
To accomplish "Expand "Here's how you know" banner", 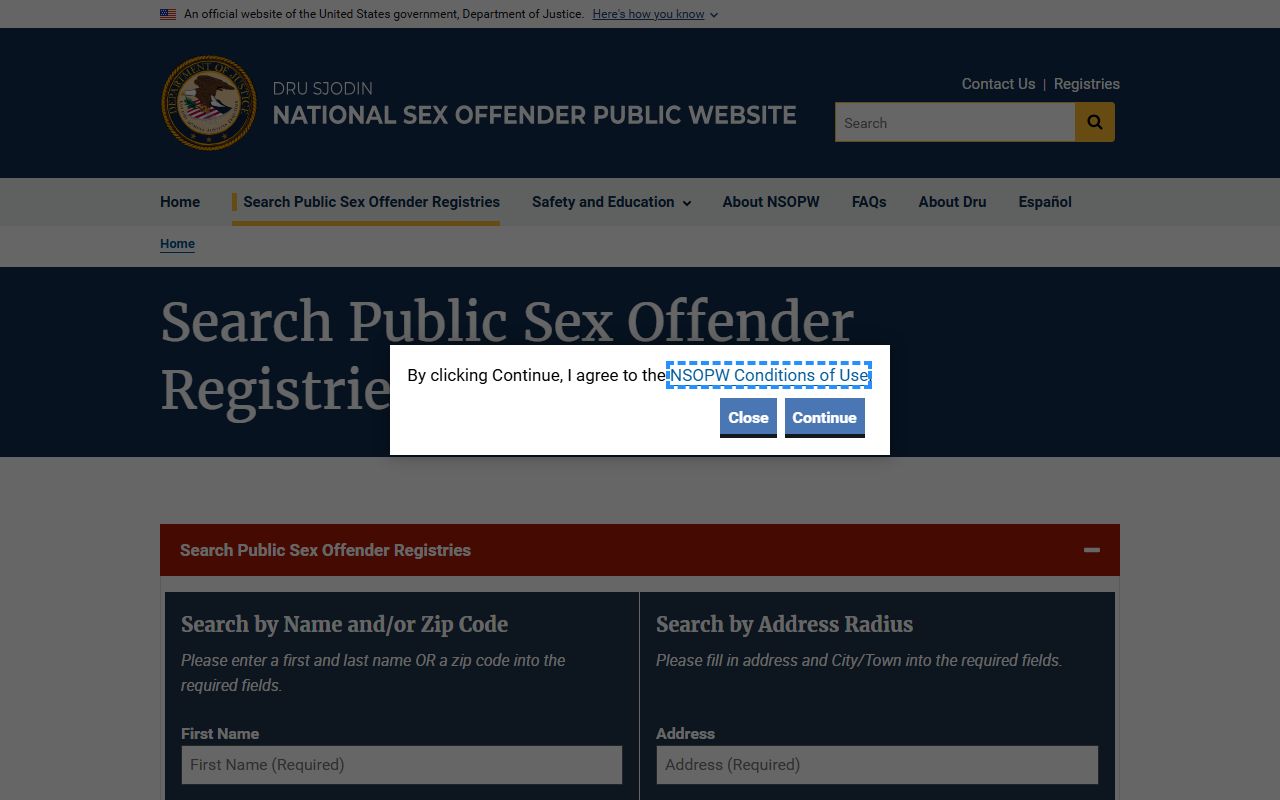I will pyautogui.click(x=655, y=14).
